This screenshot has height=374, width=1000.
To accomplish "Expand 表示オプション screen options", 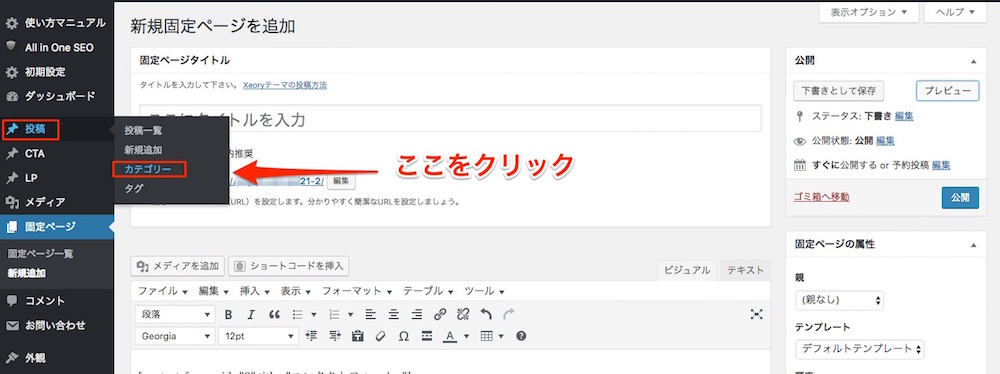I will [869, 12].
